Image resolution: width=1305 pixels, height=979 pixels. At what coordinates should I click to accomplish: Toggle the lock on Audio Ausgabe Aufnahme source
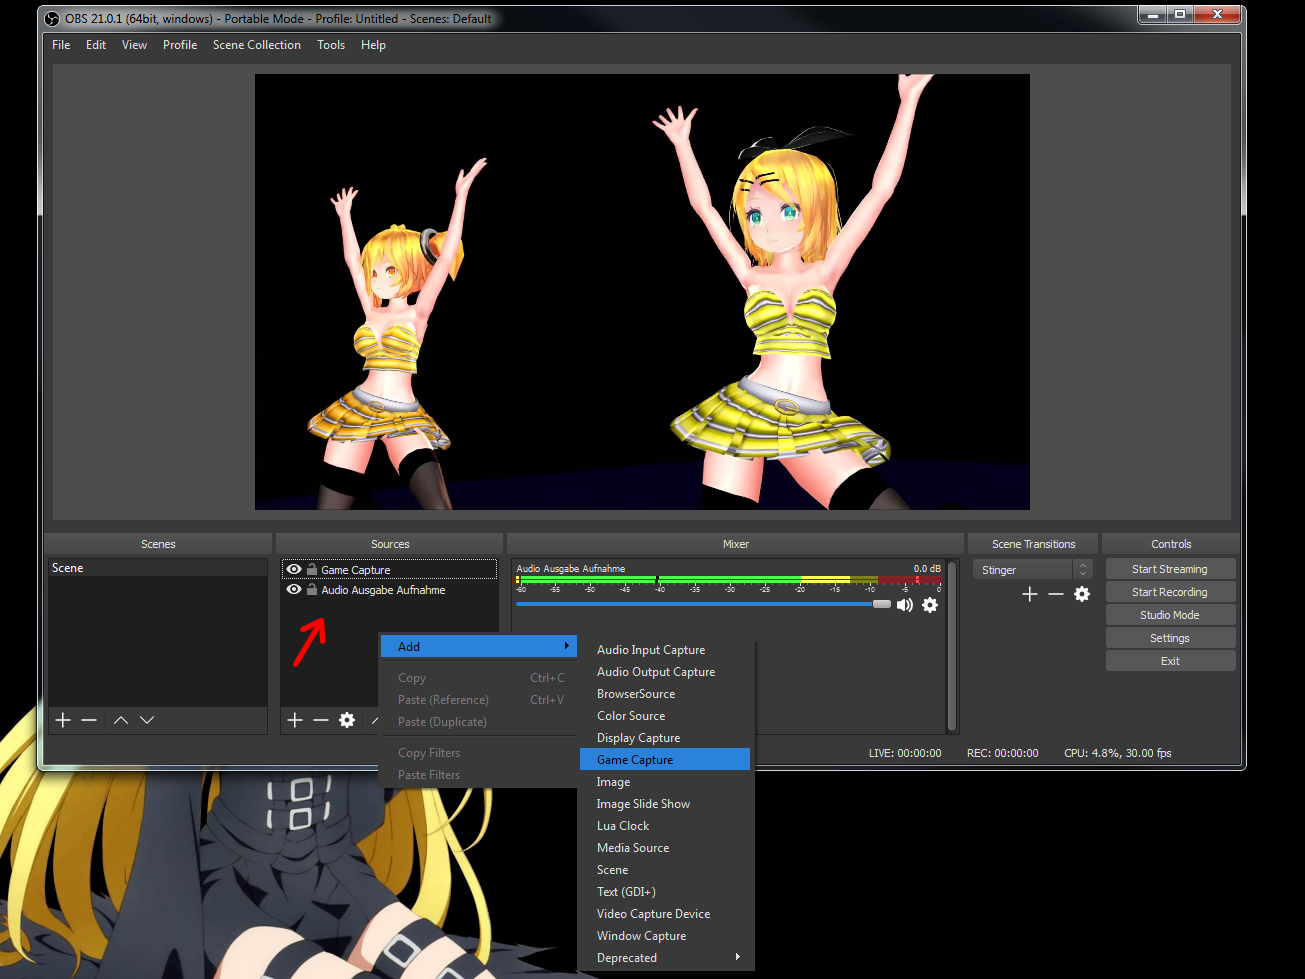coord(312,589)
